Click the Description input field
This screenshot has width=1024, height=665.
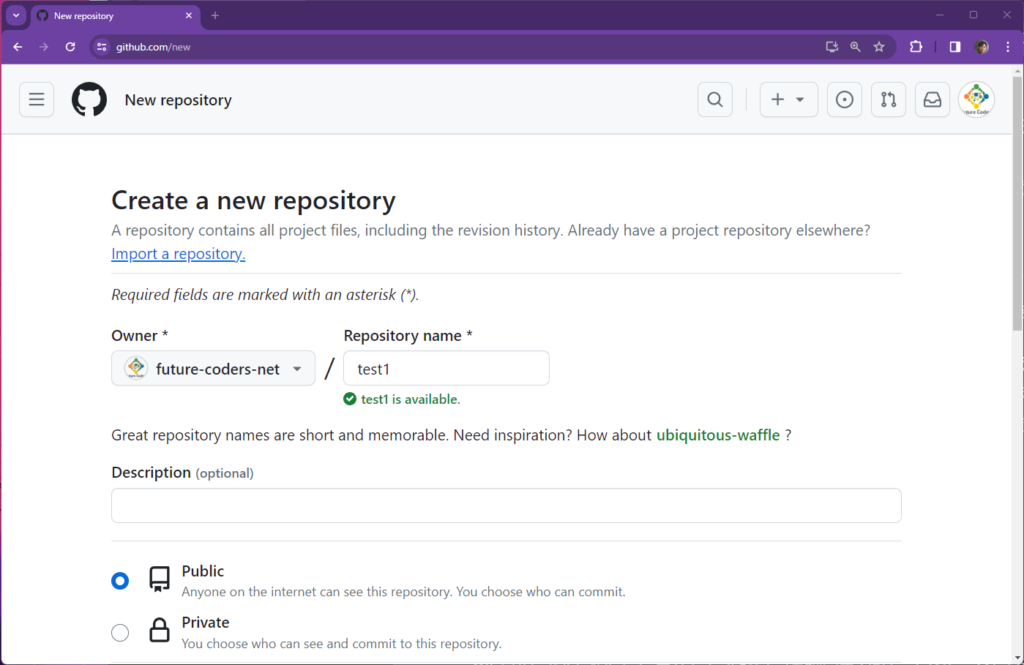[x=506, y=506]
